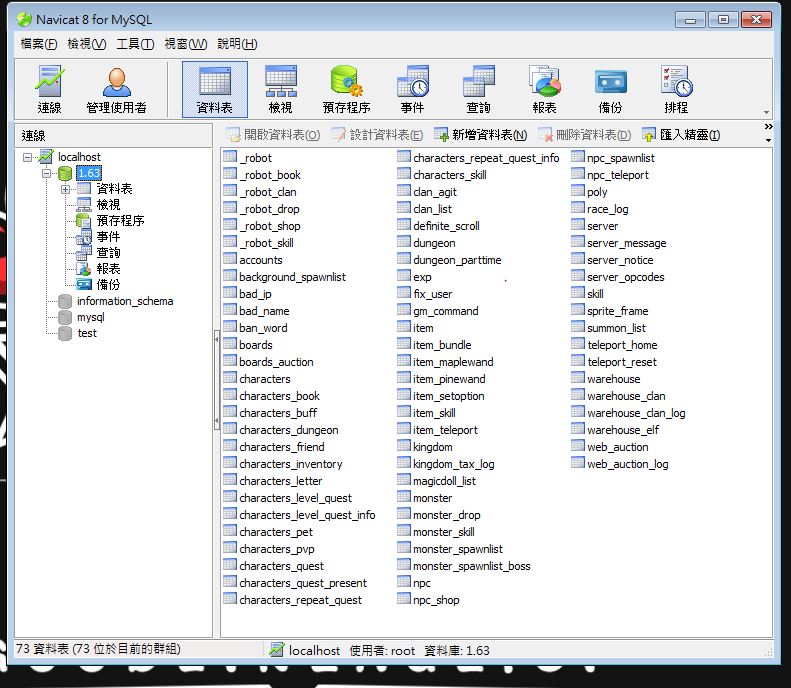This screenshot has width=791, height=688.
Task: Click the pane splitter collapse handle
Action: [216, 380]
